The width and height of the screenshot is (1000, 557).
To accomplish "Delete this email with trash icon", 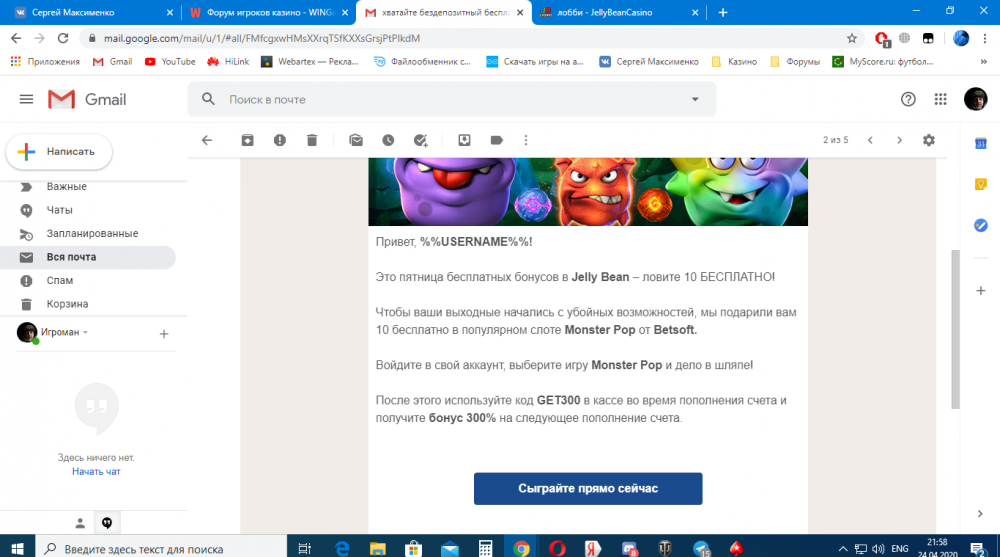I will 312,140.
